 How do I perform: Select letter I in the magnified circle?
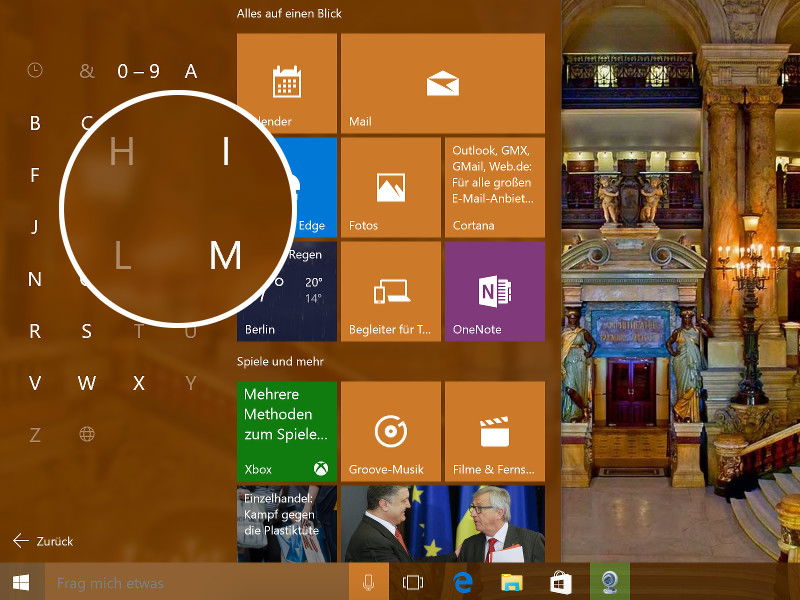coord(226,151)
